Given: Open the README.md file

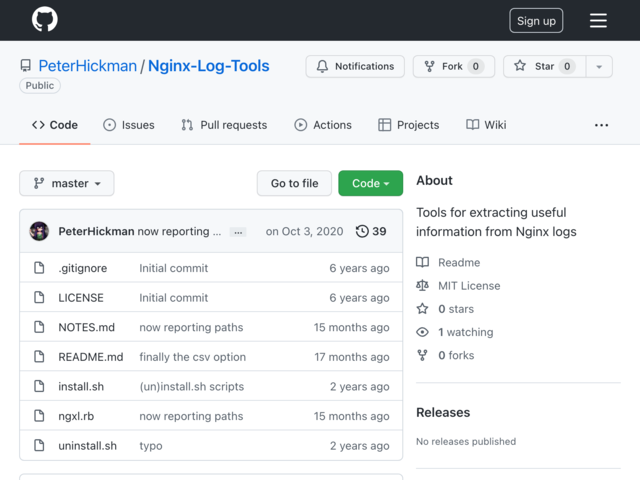Looking at the screenshot, I should 91,357.
